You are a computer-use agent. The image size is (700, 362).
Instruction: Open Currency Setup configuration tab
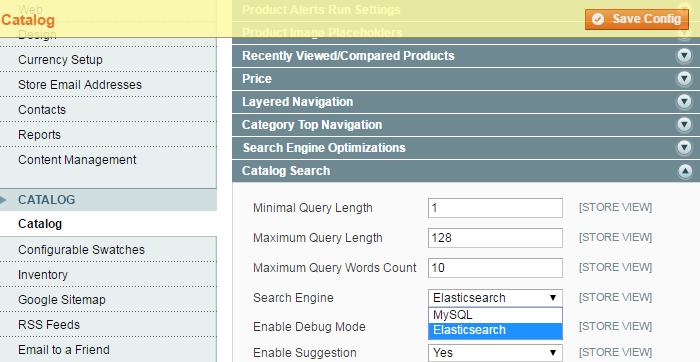tap(60, 60)
